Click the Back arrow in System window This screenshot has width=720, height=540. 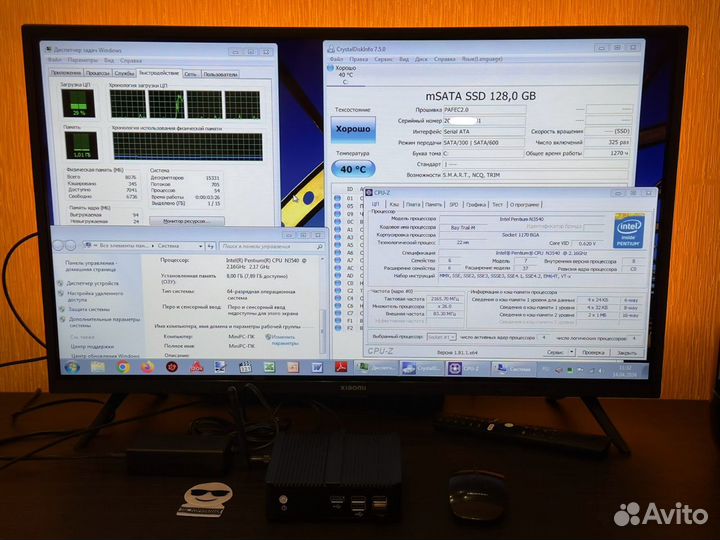[x=58, y=246]
